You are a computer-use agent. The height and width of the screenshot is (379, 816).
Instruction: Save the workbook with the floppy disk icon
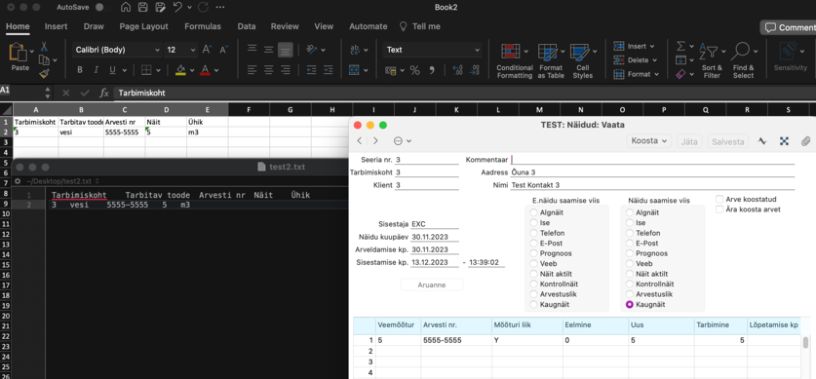point(143,7)
